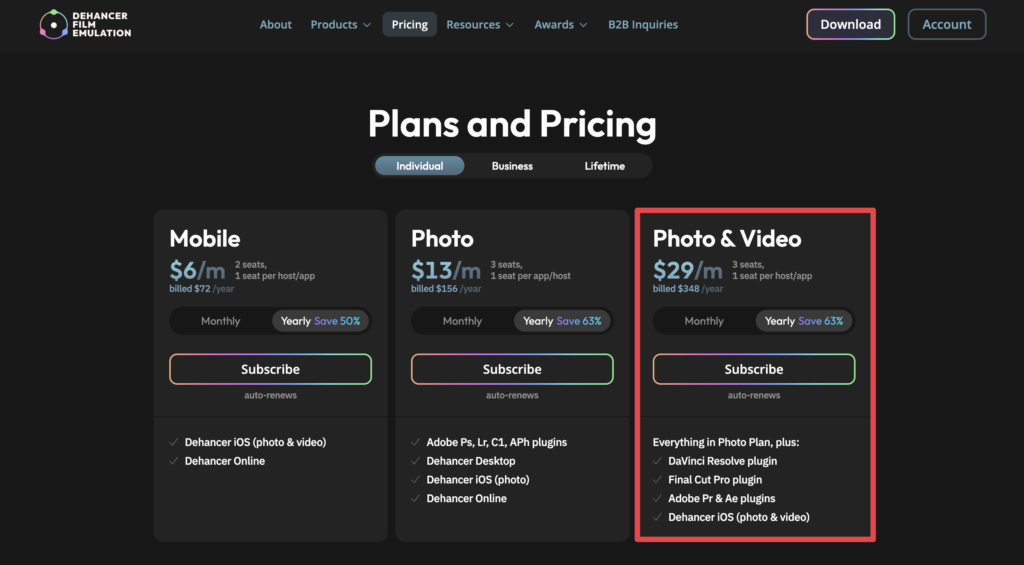Select Yearly Save 63% on Photo plan
The width and height of the screenshot is (1024, 565).
[x=562, y=321]
